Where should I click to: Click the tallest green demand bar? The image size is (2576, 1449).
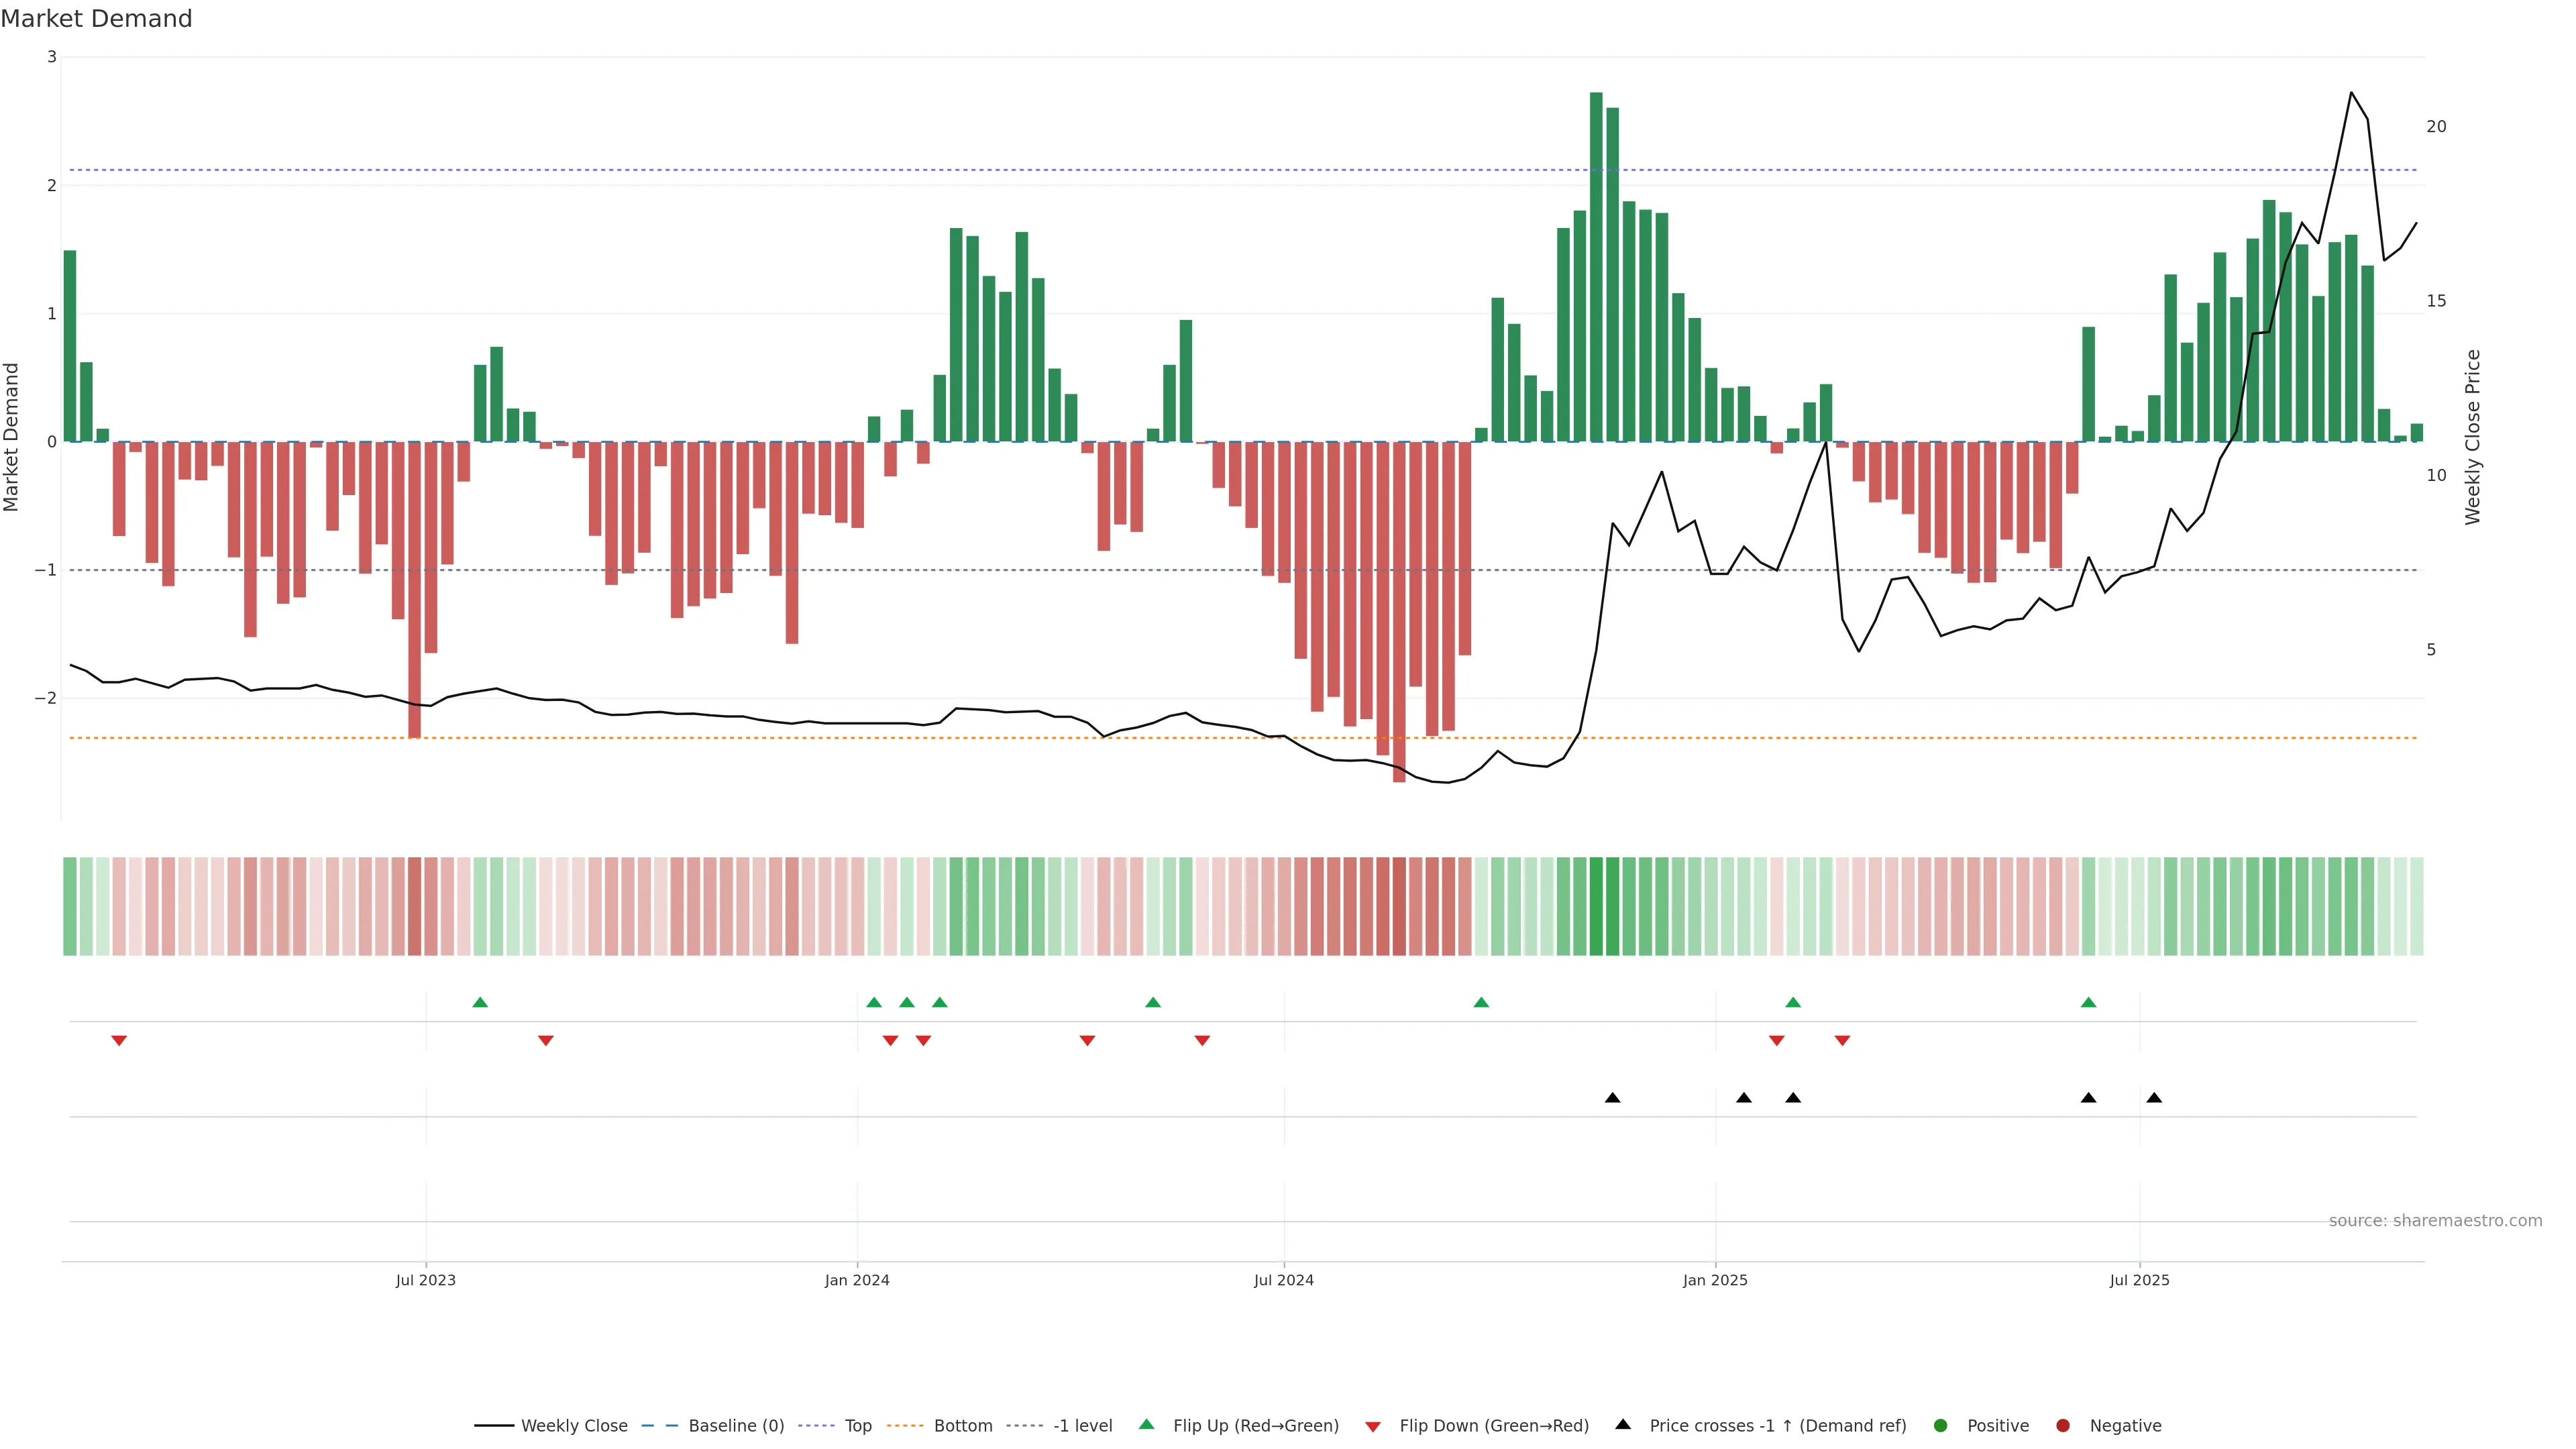coord(1596,266)
